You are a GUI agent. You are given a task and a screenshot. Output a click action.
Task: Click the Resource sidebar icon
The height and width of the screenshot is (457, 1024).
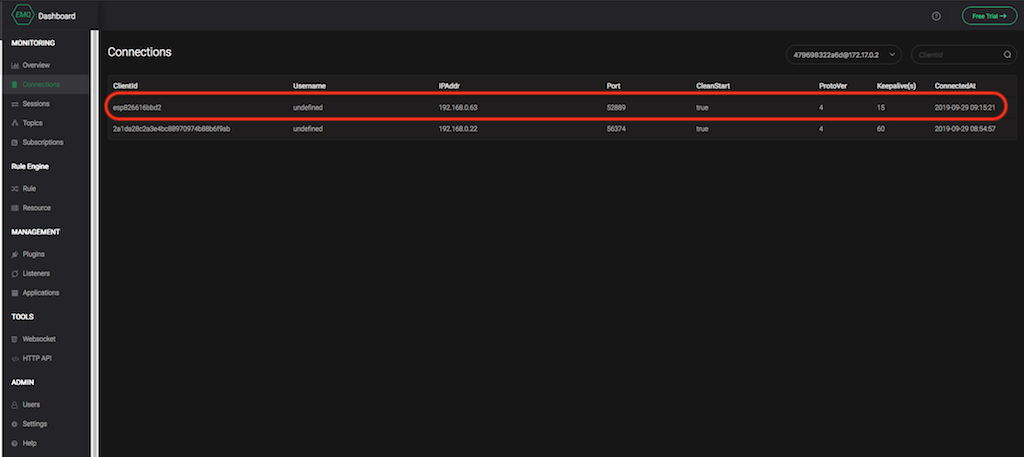[15, 208]
